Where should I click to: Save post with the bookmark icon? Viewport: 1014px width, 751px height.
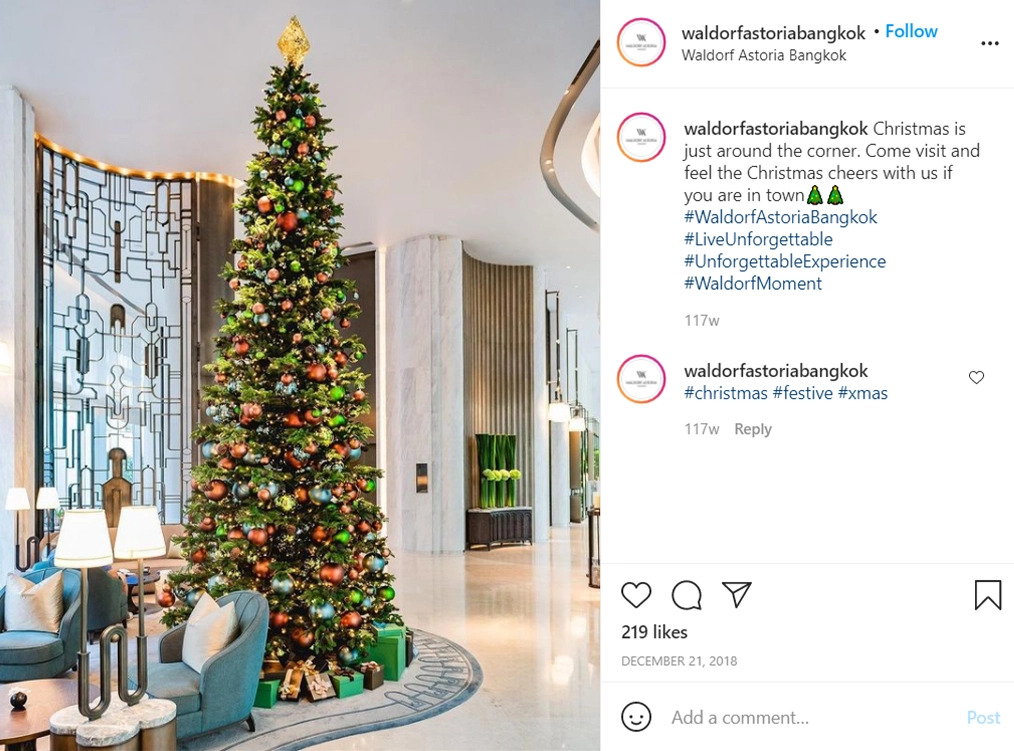(x=987, y=595)
